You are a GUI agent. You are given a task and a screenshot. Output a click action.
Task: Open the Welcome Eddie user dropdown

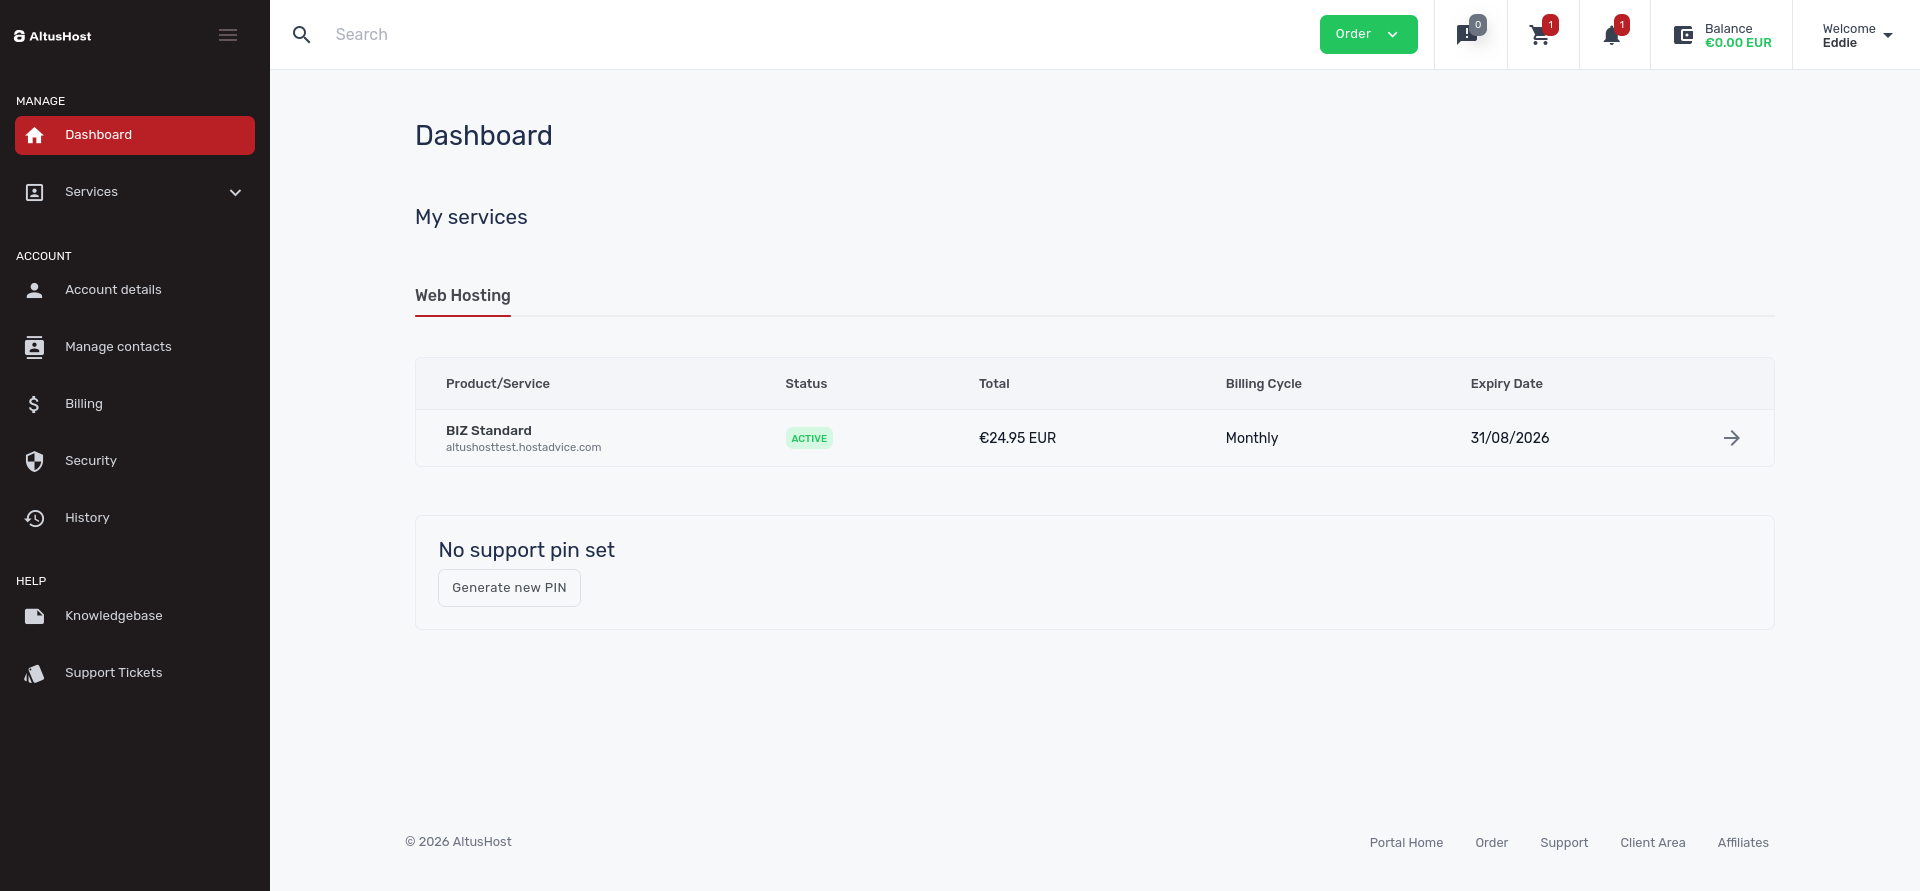1857,35
